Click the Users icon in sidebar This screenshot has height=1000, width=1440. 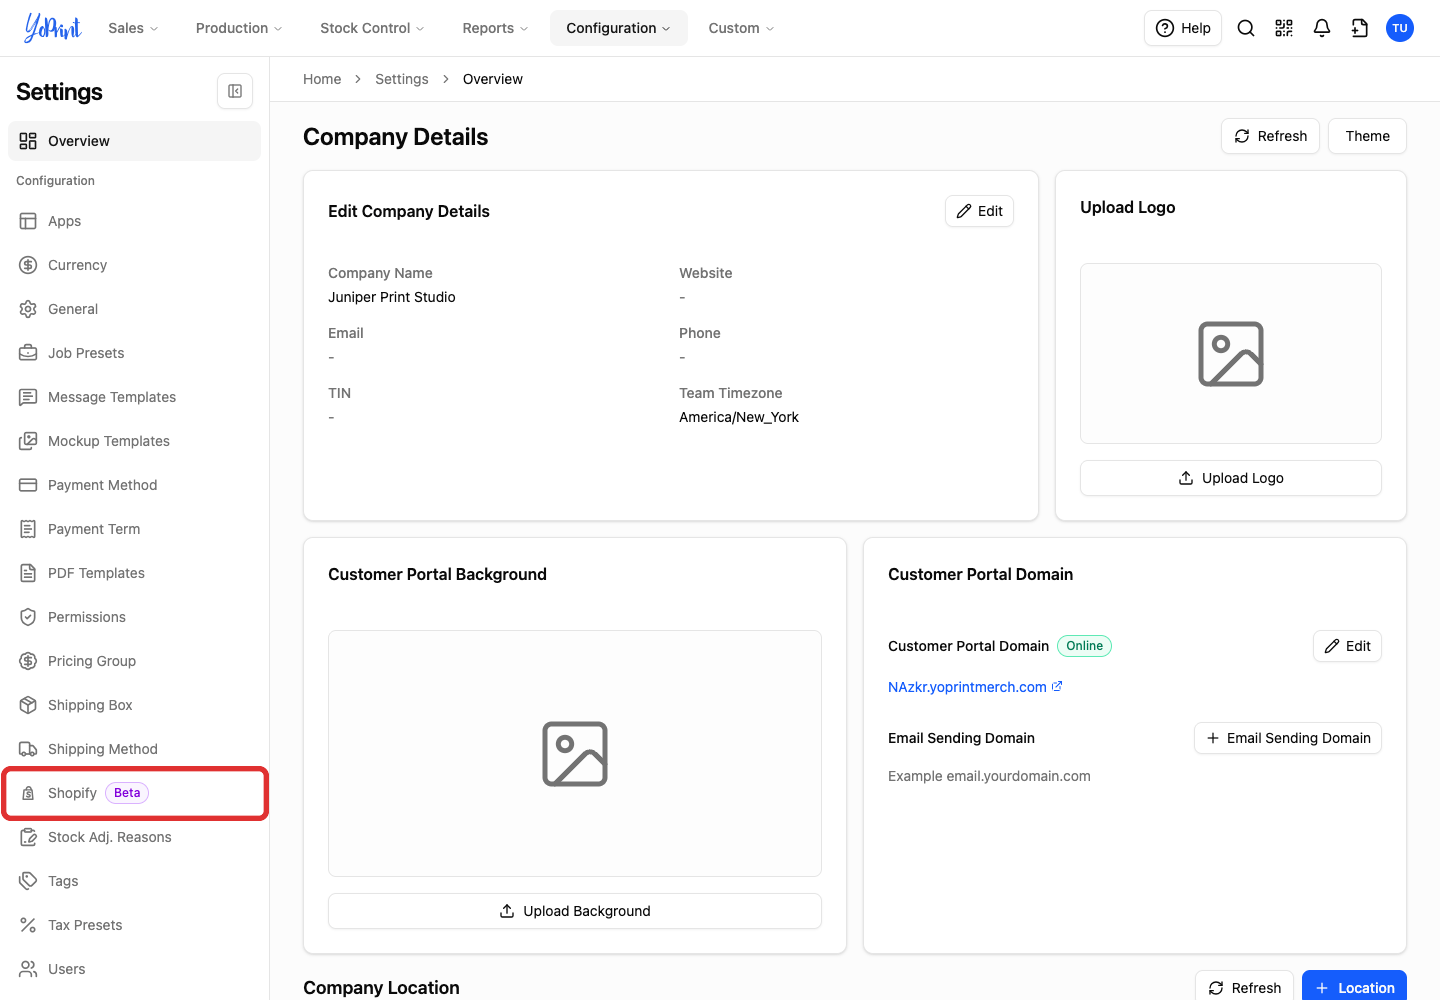click(x=28, y=969)
